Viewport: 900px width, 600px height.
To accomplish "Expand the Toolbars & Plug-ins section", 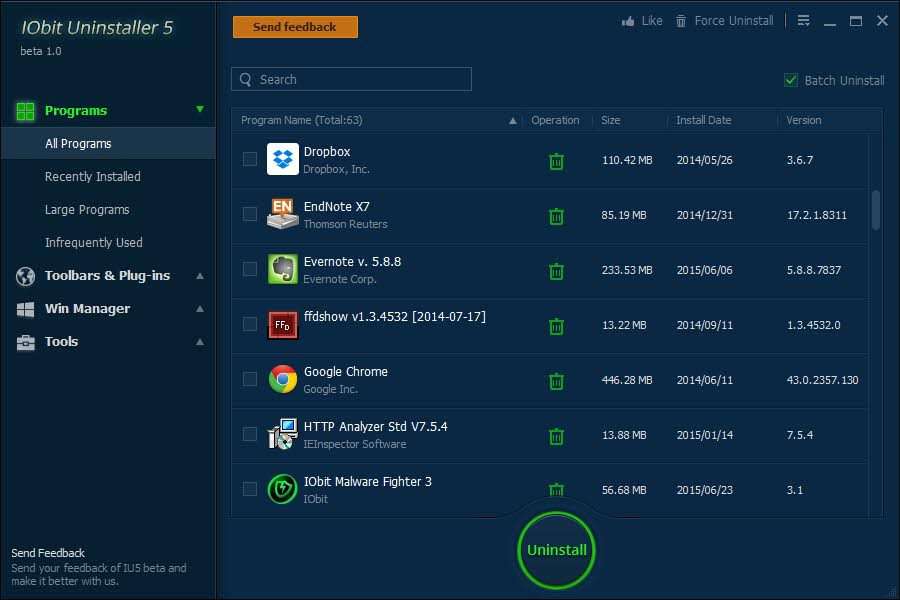I will (x=200, y=276).
